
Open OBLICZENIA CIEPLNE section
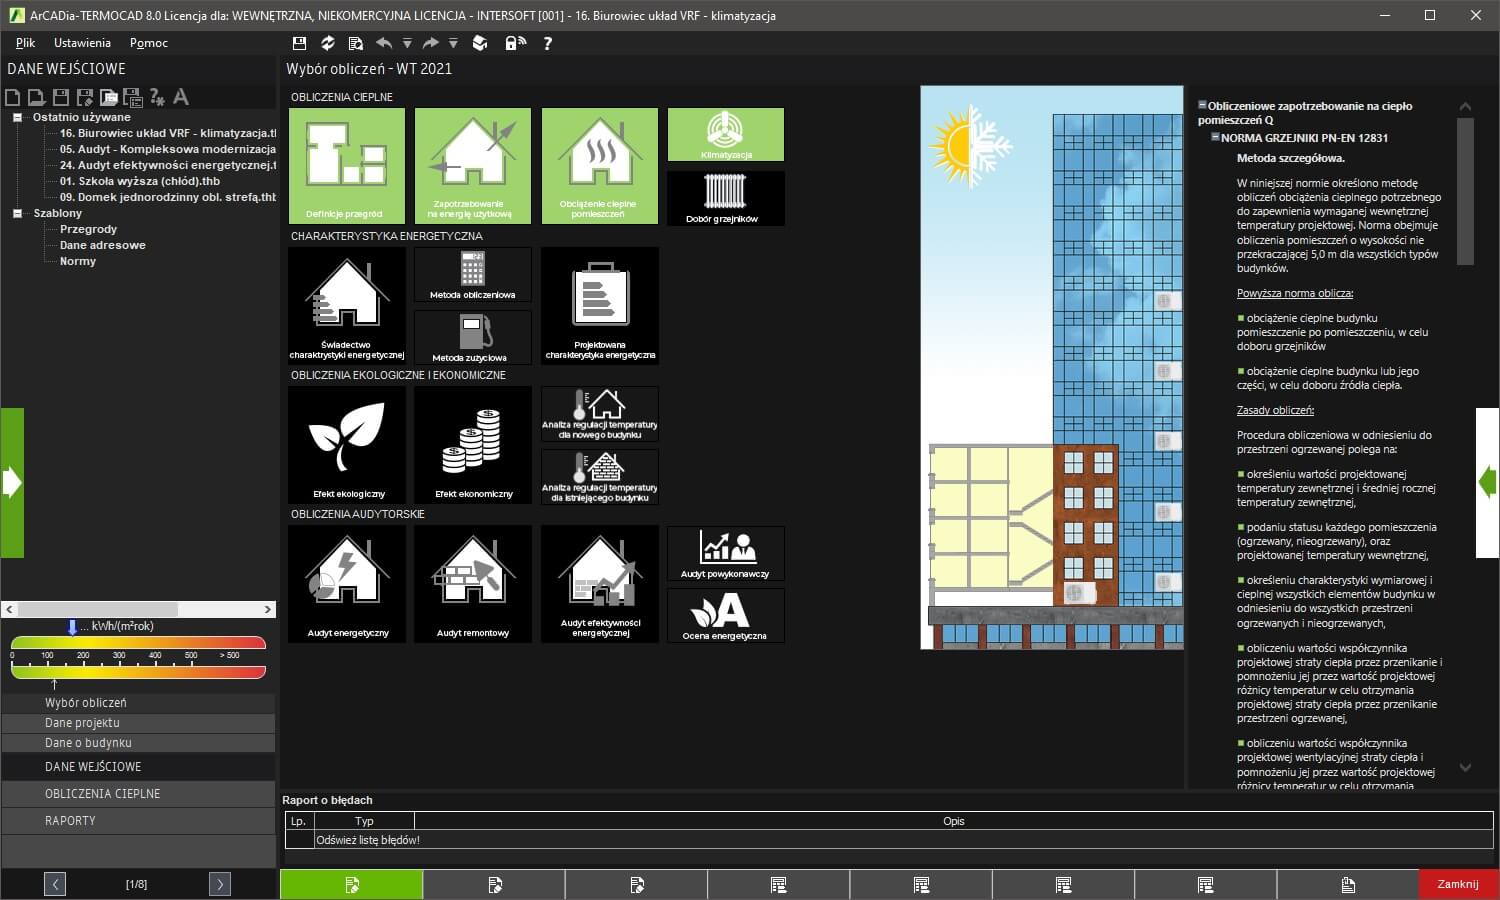(138, 794)
